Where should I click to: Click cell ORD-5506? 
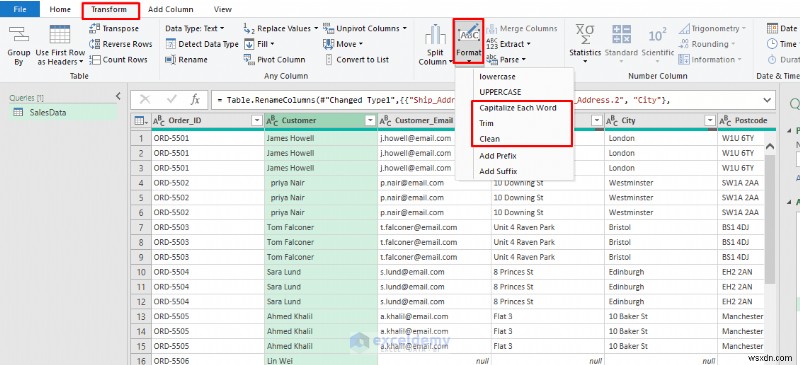(x=208, y=361)
